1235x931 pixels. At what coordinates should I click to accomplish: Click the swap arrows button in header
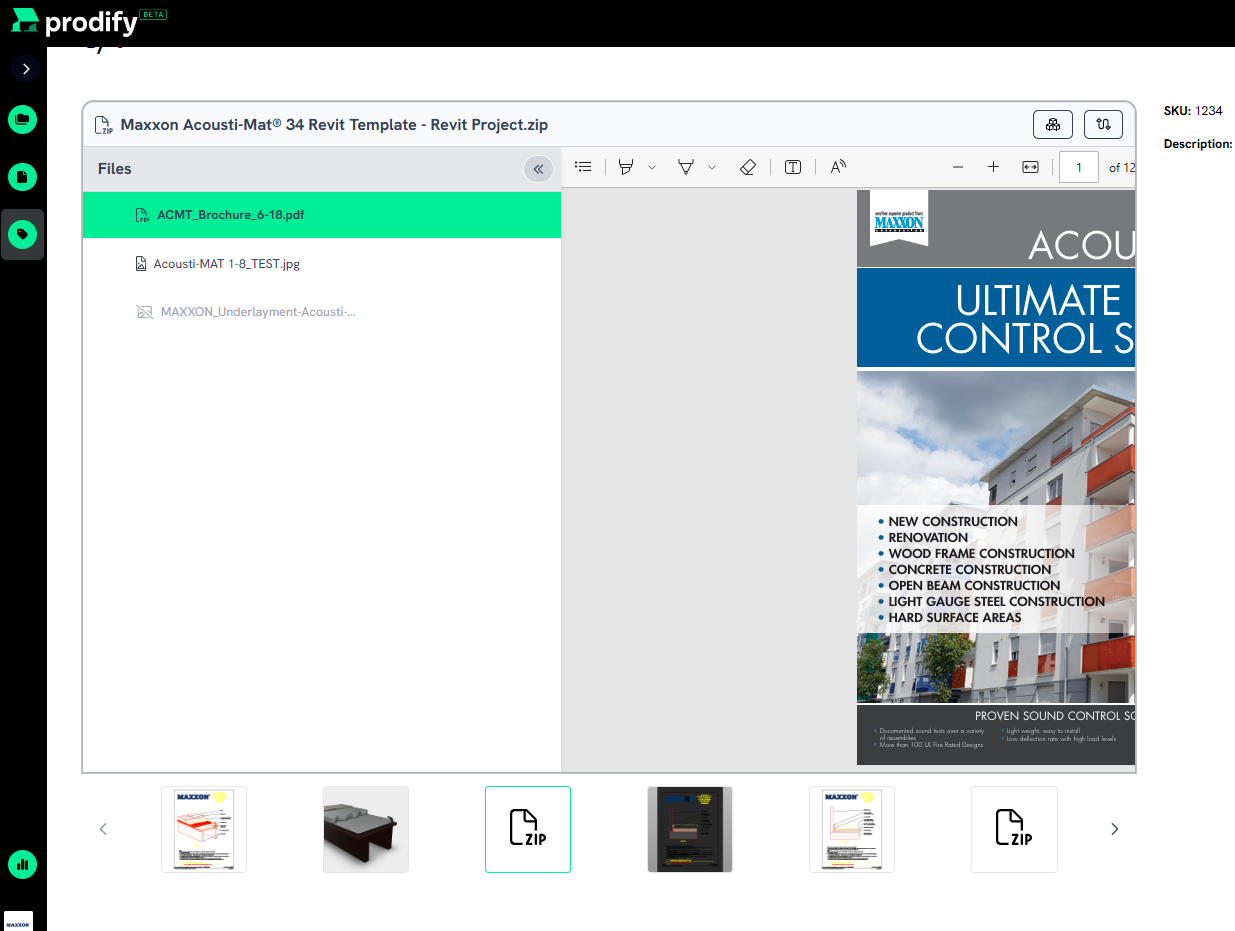[1103, 124]
